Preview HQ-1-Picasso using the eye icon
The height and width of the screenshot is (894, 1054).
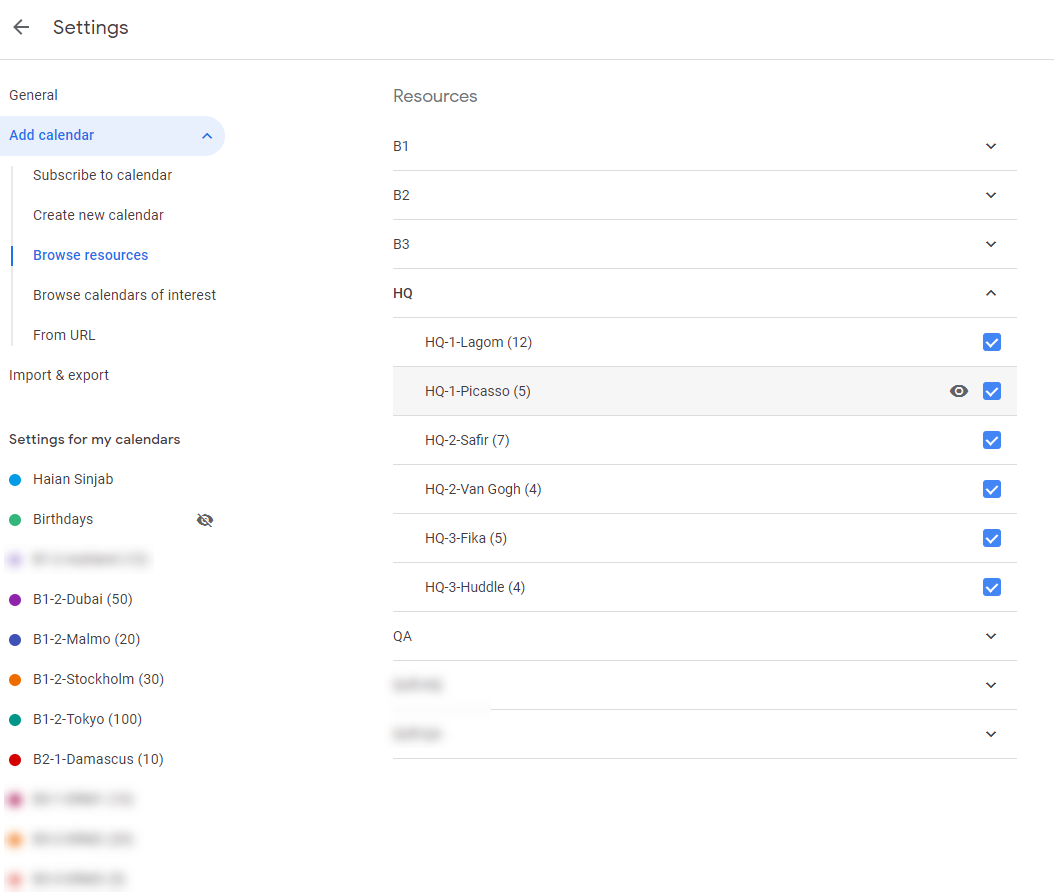959,391
